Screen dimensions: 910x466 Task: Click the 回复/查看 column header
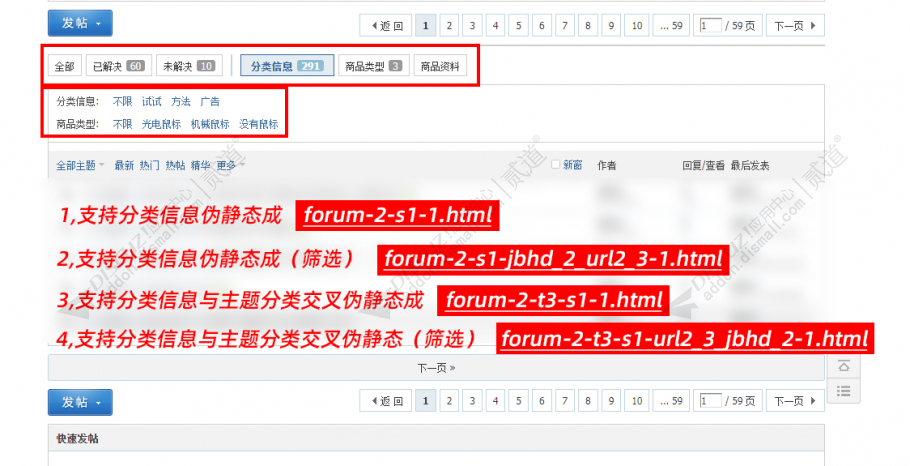(x=703, y=165)
